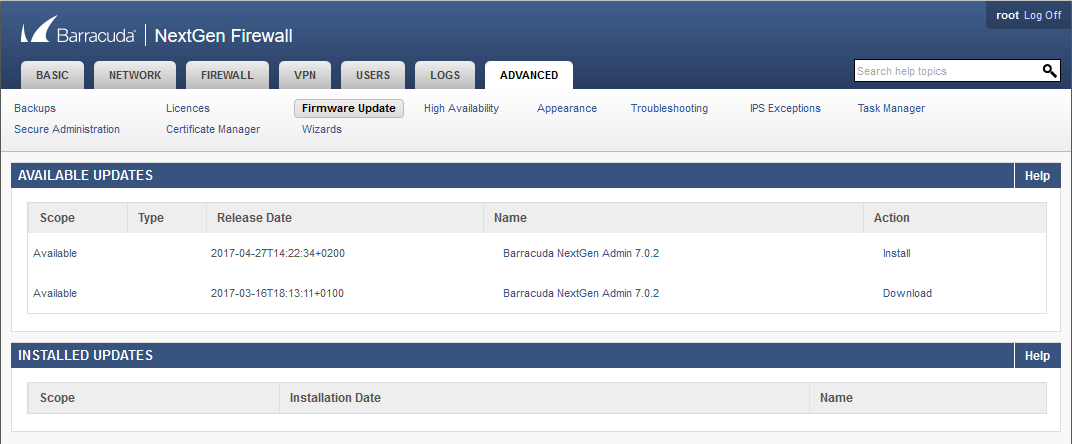This screenshot has width=1072, height=444.
Task: Select release date 2017-04-27T14:22:34+0200
Action: coord(278,253)
